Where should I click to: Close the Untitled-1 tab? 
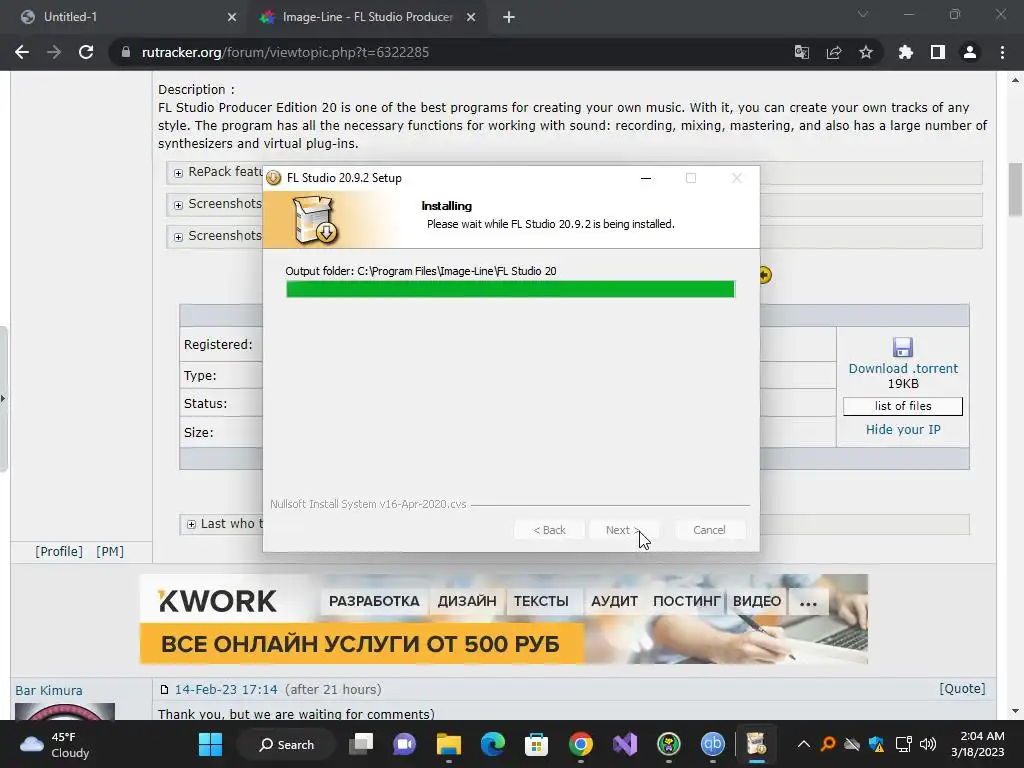pyautogui.click(x=232, y=18)
